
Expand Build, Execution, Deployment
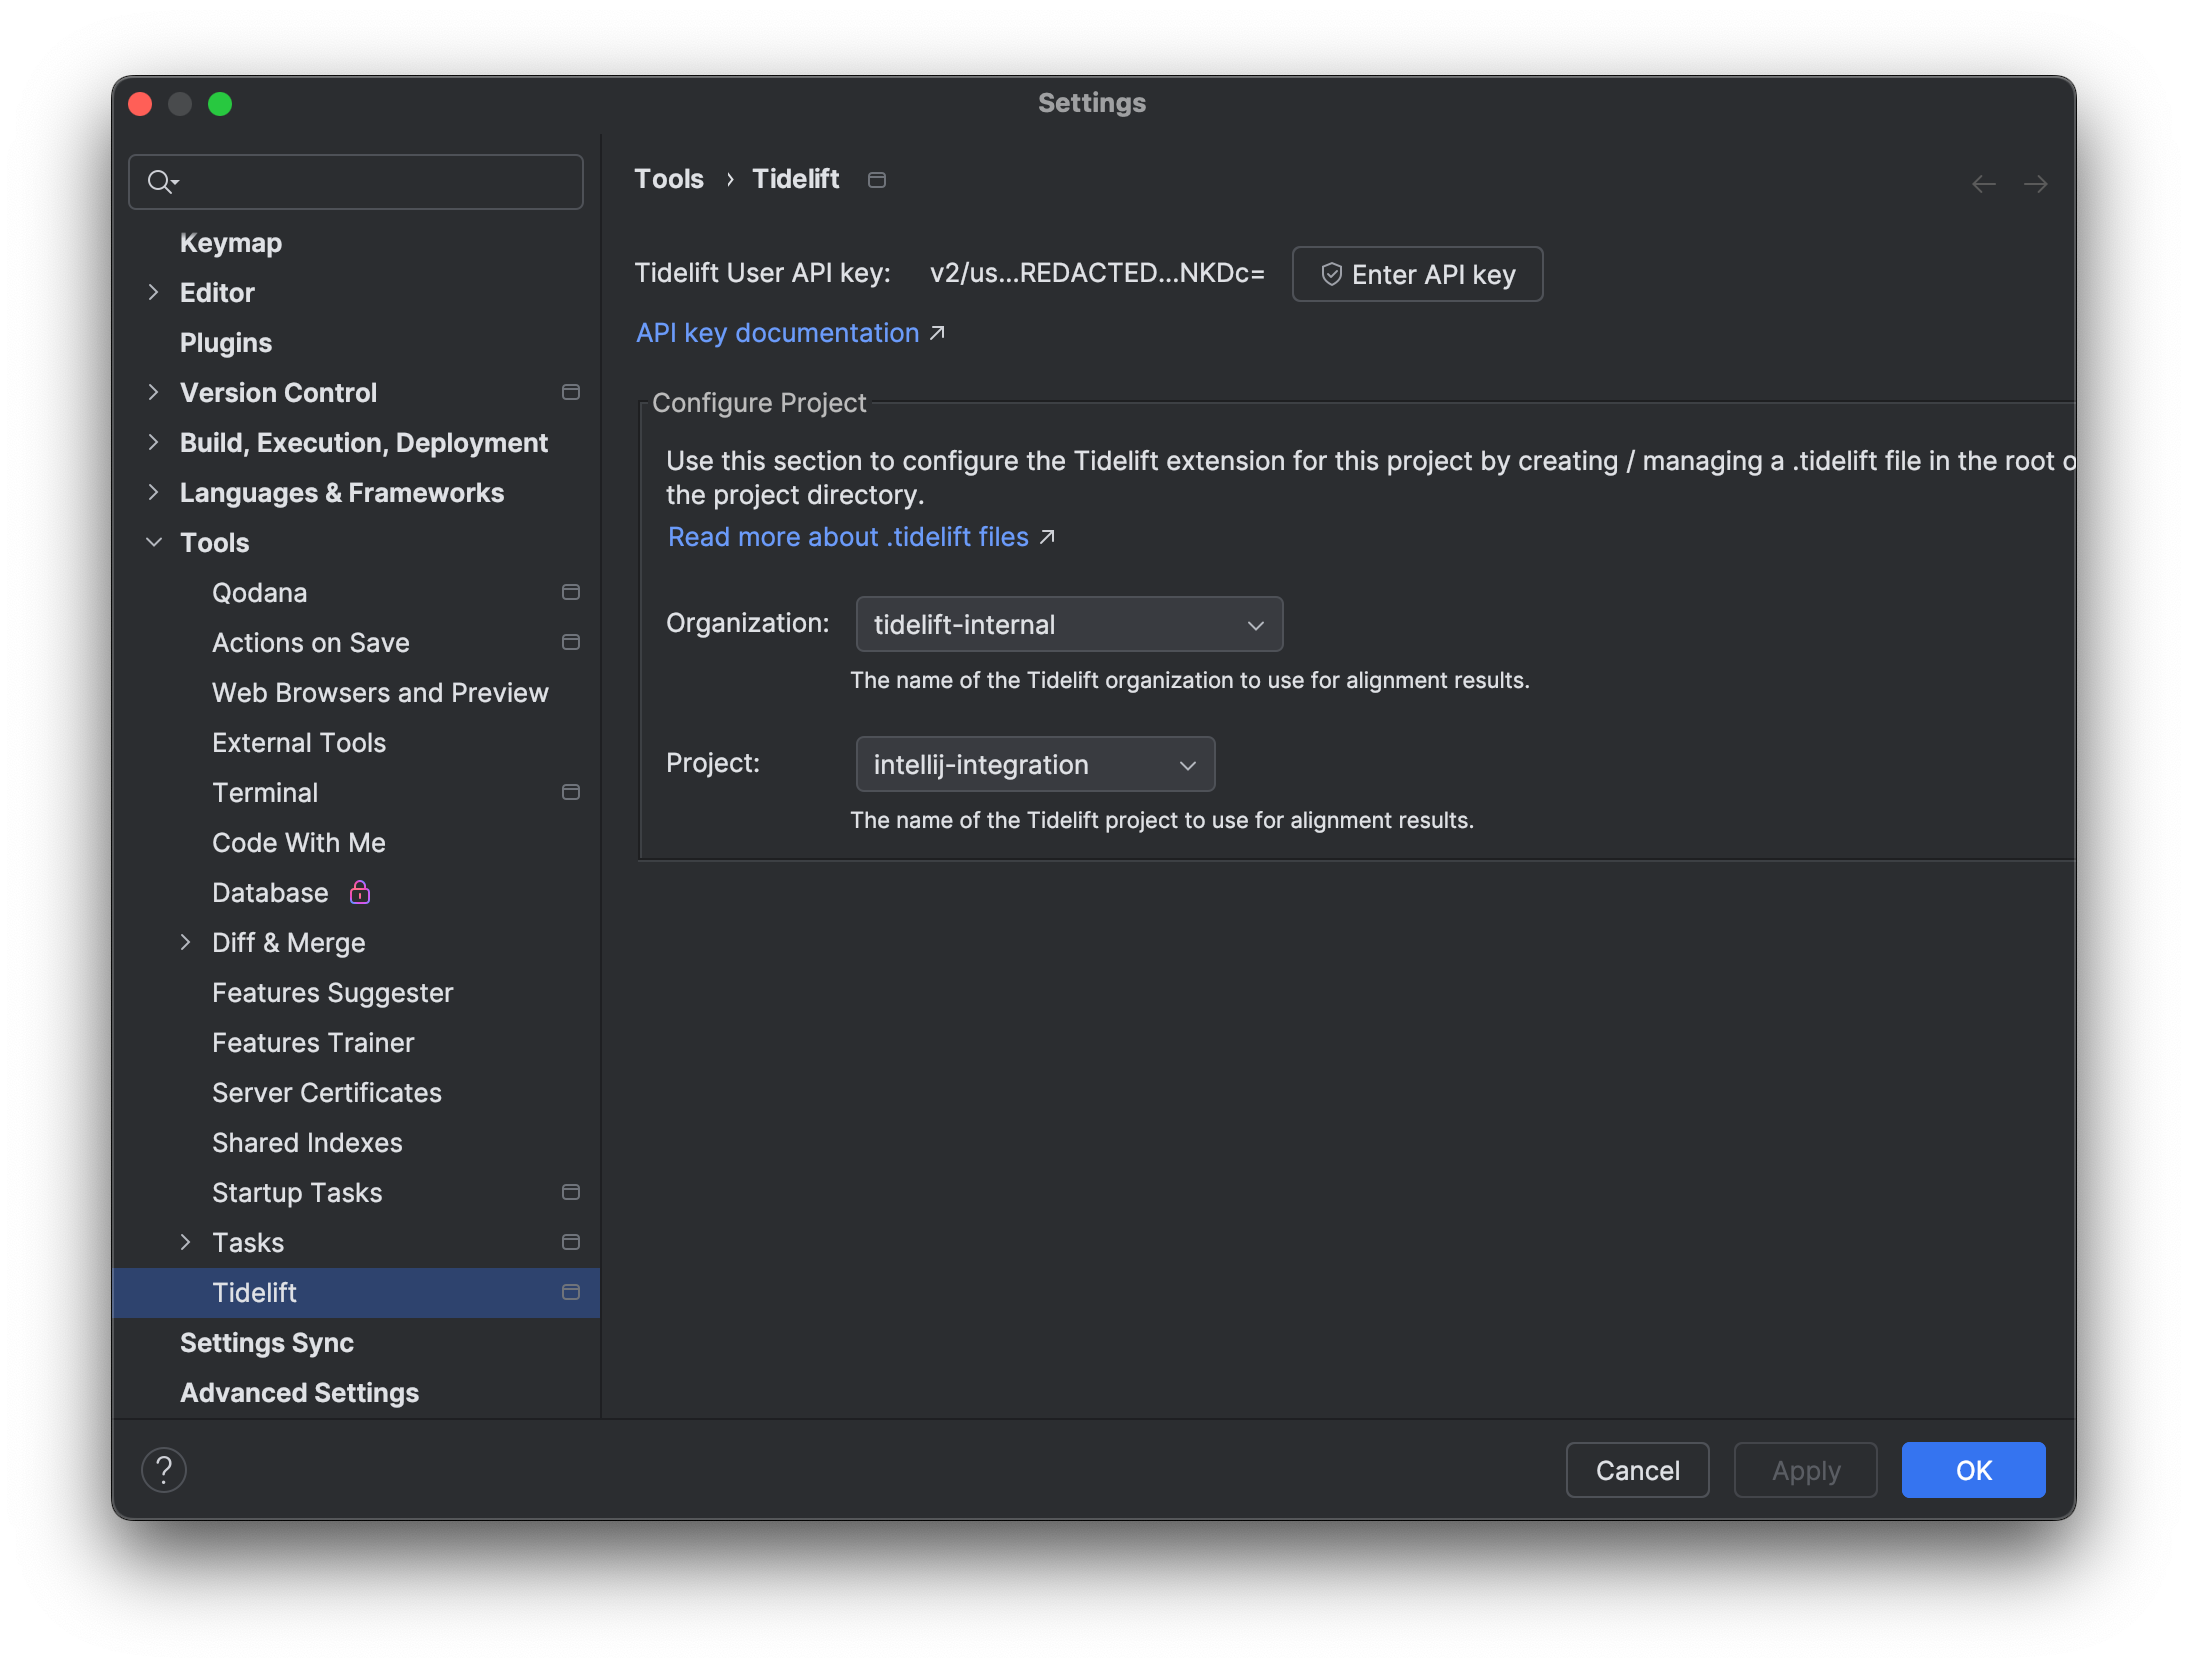coord(153,442)
